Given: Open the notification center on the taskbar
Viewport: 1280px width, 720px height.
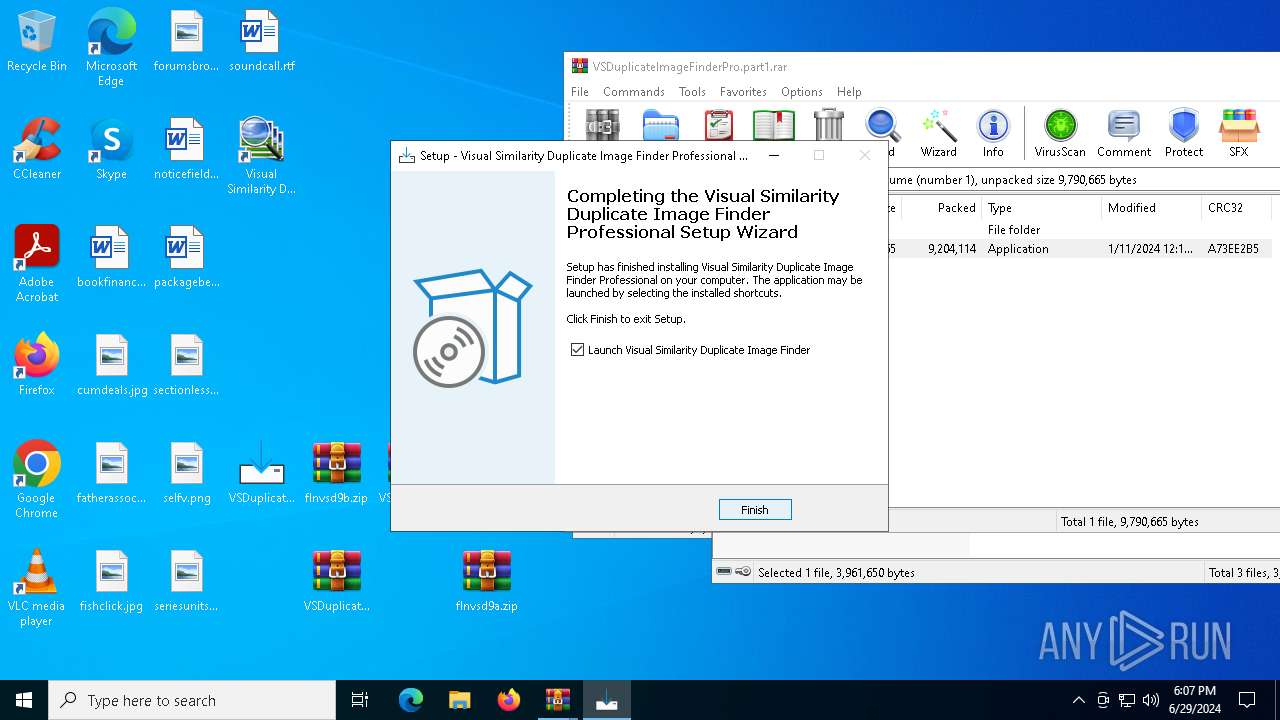Looking at the screenshot, I should point(1247,700).
